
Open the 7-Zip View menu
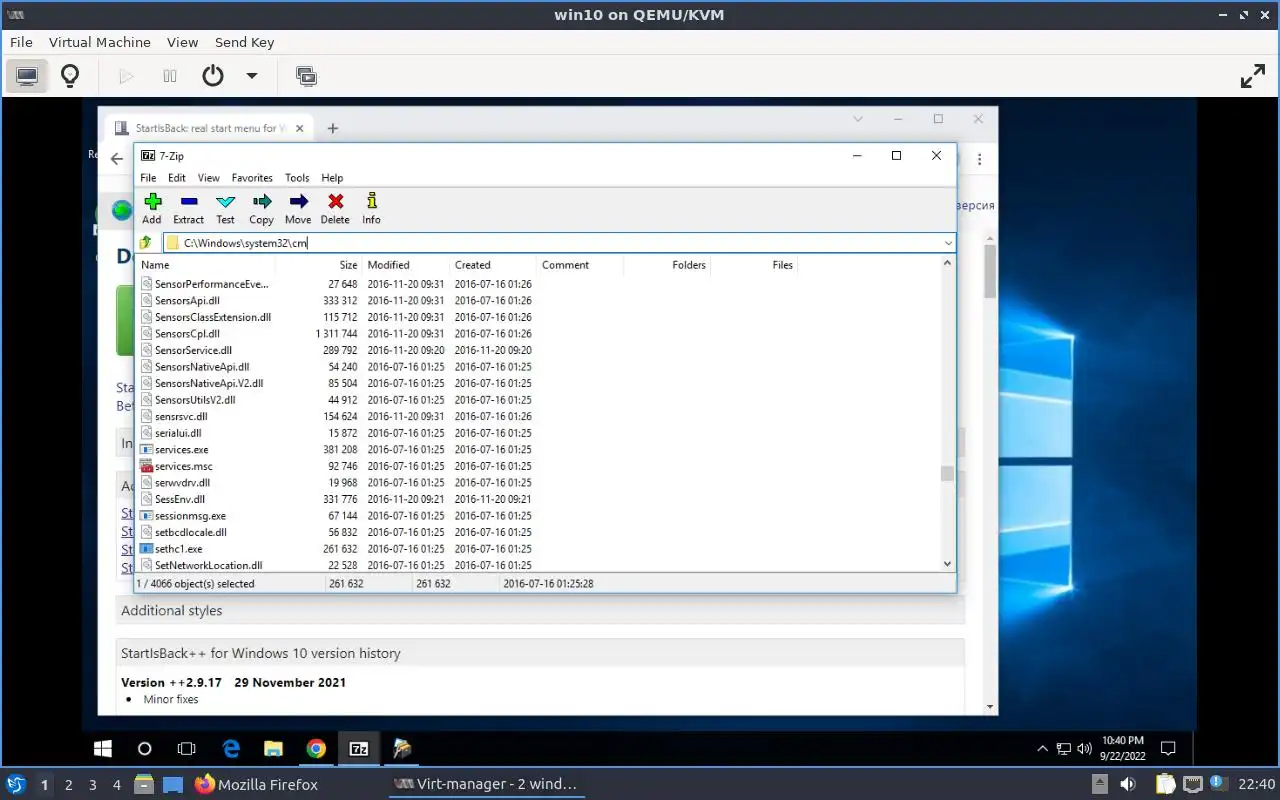coord(208,178)
